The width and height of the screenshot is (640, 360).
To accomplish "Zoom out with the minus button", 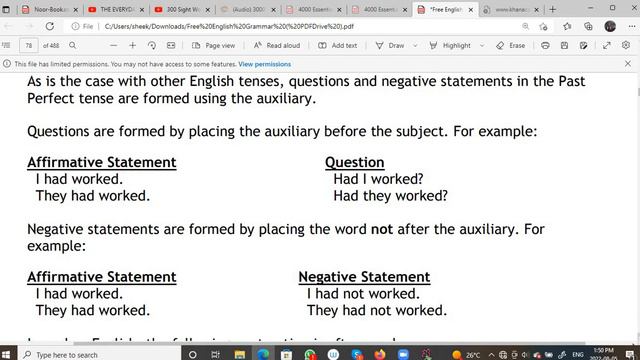I will [113, 45].
